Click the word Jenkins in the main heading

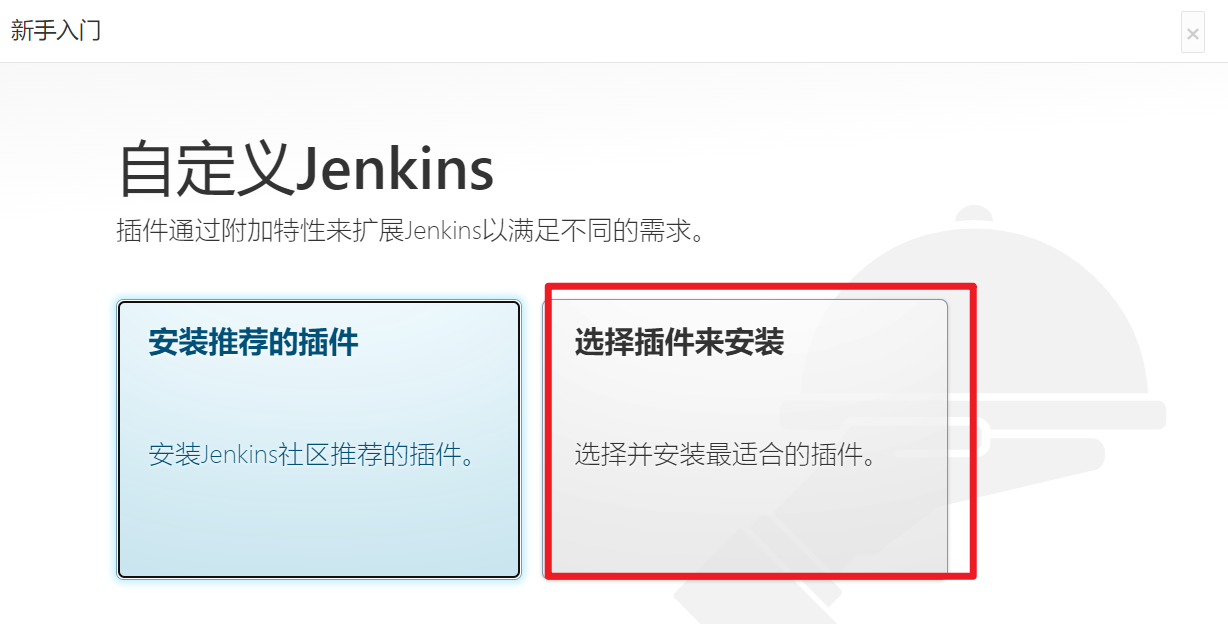pyautogui.click(x=394, y=170)
